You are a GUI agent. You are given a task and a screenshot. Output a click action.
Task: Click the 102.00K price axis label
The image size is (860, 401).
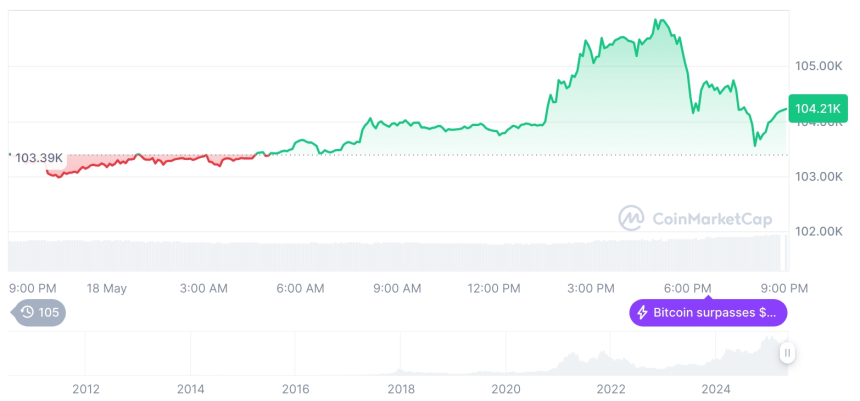(817, 231)
